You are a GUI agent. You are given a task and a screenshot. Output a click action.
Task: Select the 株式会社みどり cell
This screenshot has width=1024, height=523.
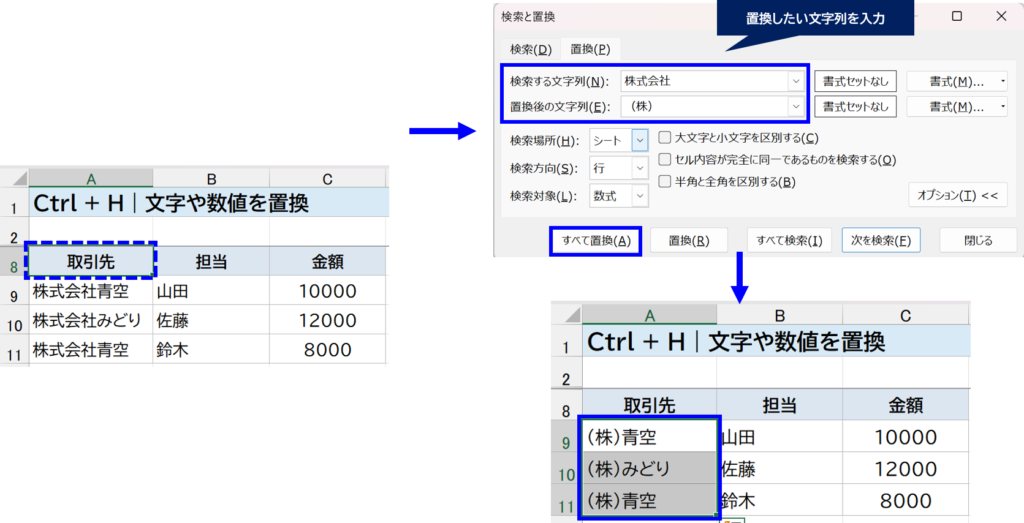click(x=91, y=320)
